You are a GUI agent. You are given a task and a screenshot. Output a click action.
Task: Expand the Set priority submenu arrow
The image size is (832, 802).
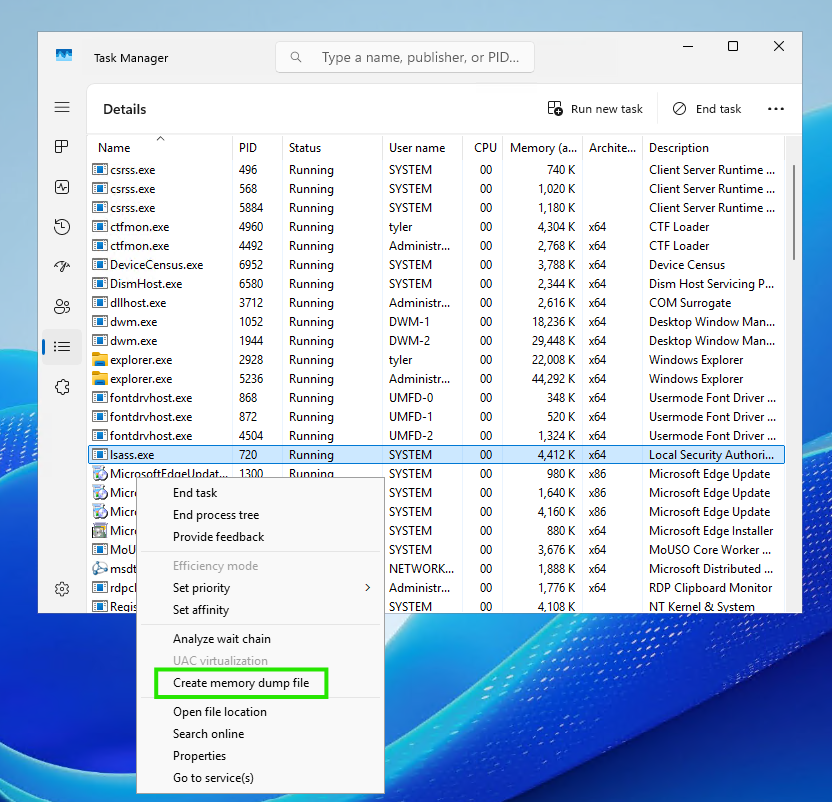click(367, 588)
